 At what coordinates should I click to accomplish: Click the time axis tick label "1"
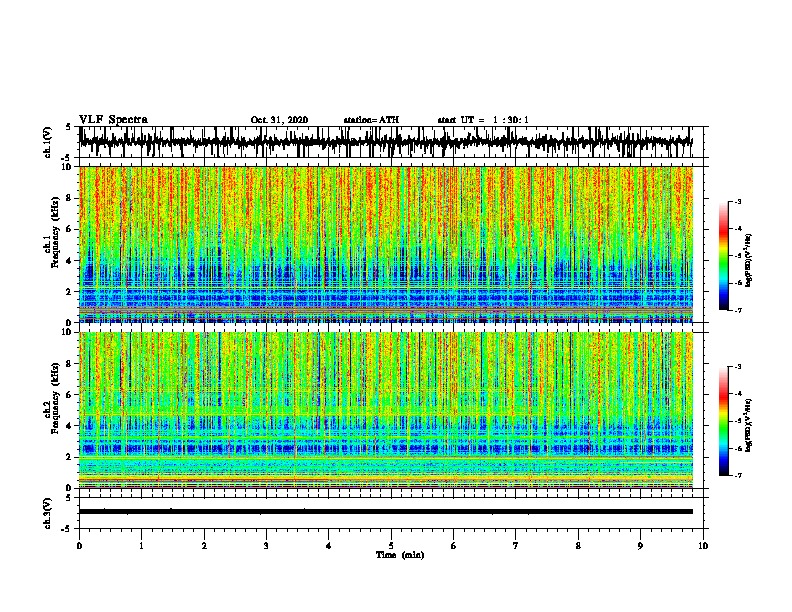[141, 546]
